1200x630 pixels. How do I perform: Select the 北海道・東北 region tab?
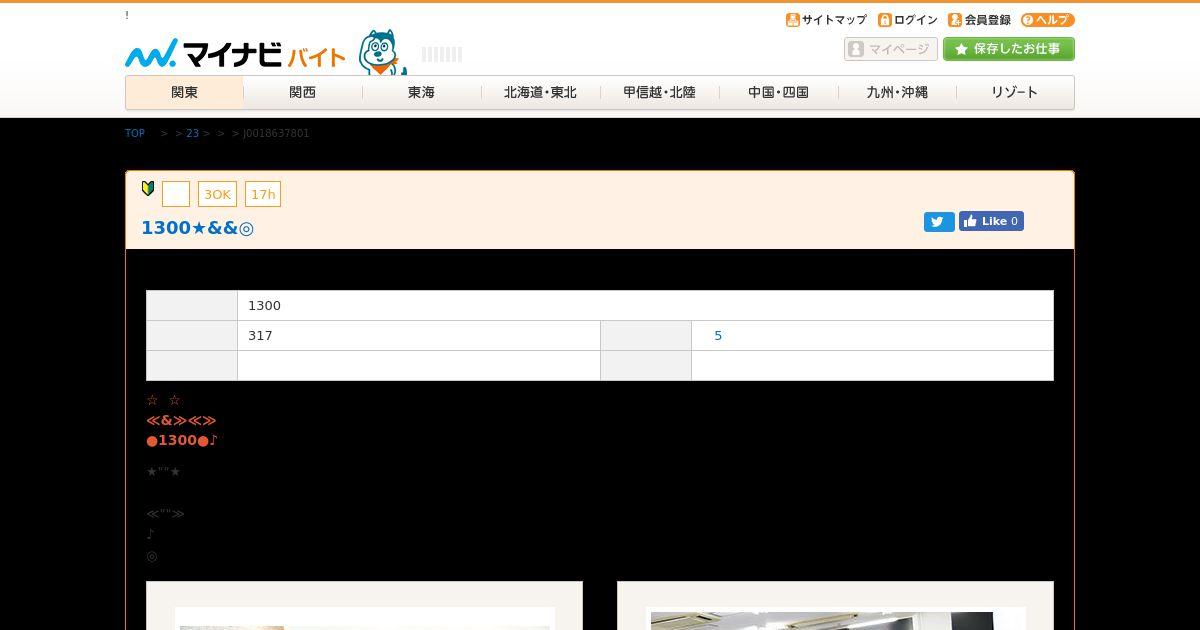[540, 92]
